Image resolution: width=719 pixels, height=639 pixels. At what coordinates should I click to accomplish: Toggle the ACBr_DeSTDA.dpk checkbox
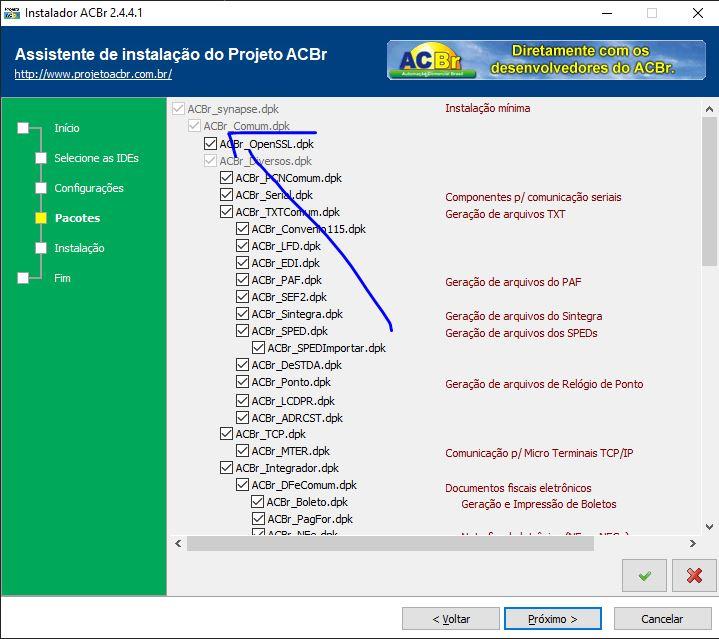click(x=243, y=364)
